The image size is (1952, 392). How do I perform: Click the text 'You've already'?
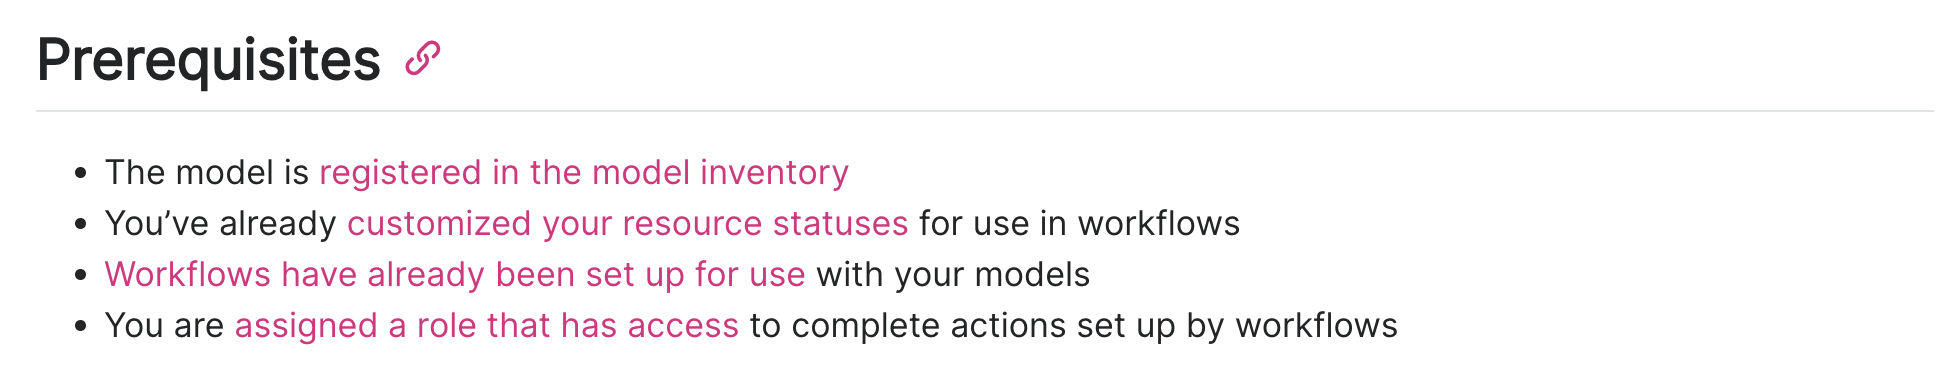point(221,223)
